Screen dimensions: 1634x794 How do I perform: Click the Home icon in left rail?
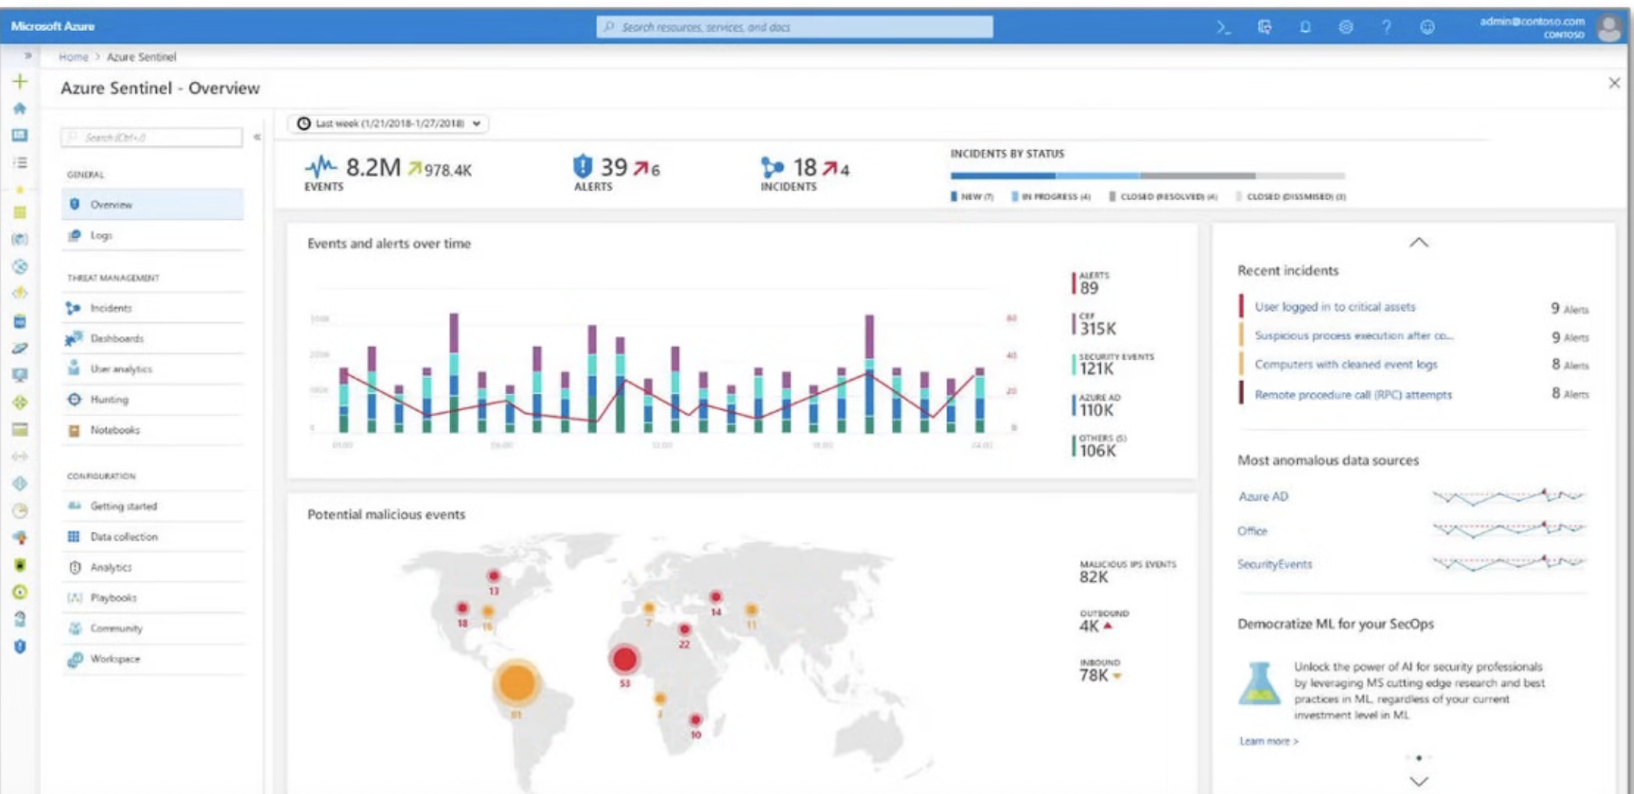tap(19, 108)
